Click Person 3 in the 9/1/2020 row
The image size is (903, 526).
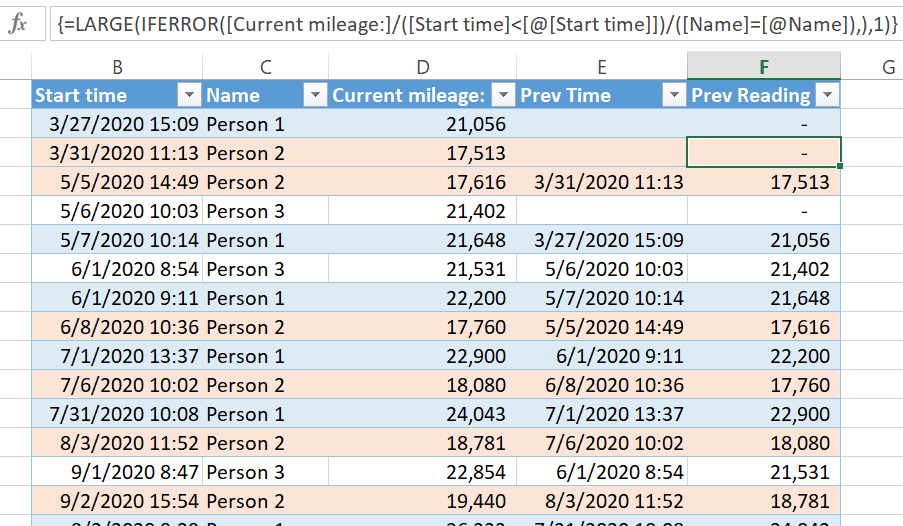(x=265, y=472)
